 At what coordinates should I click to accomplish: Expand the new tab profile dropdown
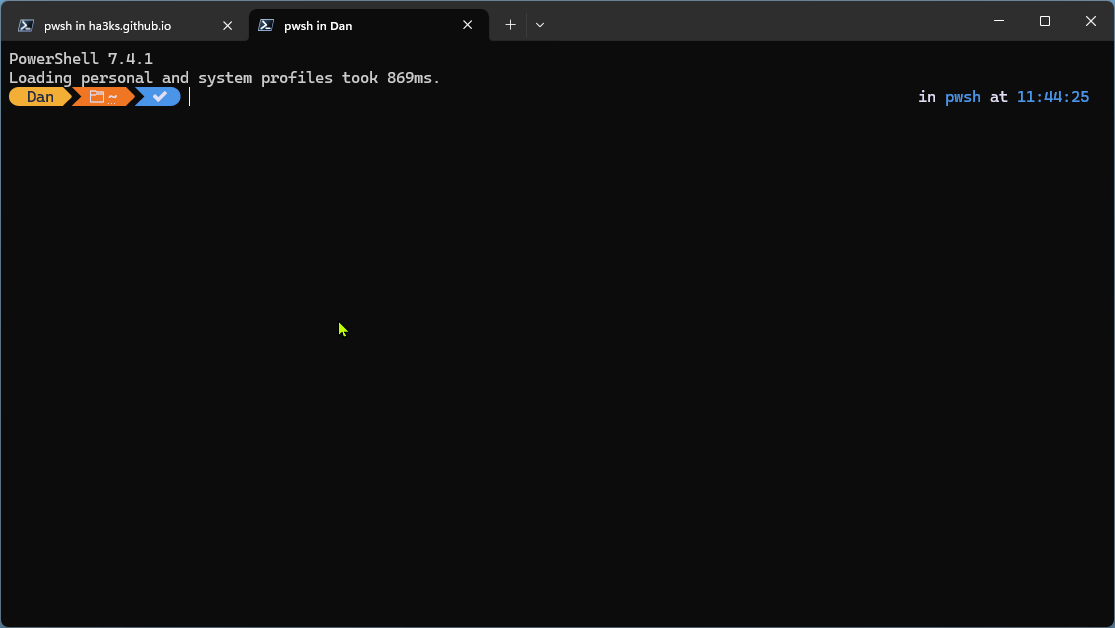[540, 25]
